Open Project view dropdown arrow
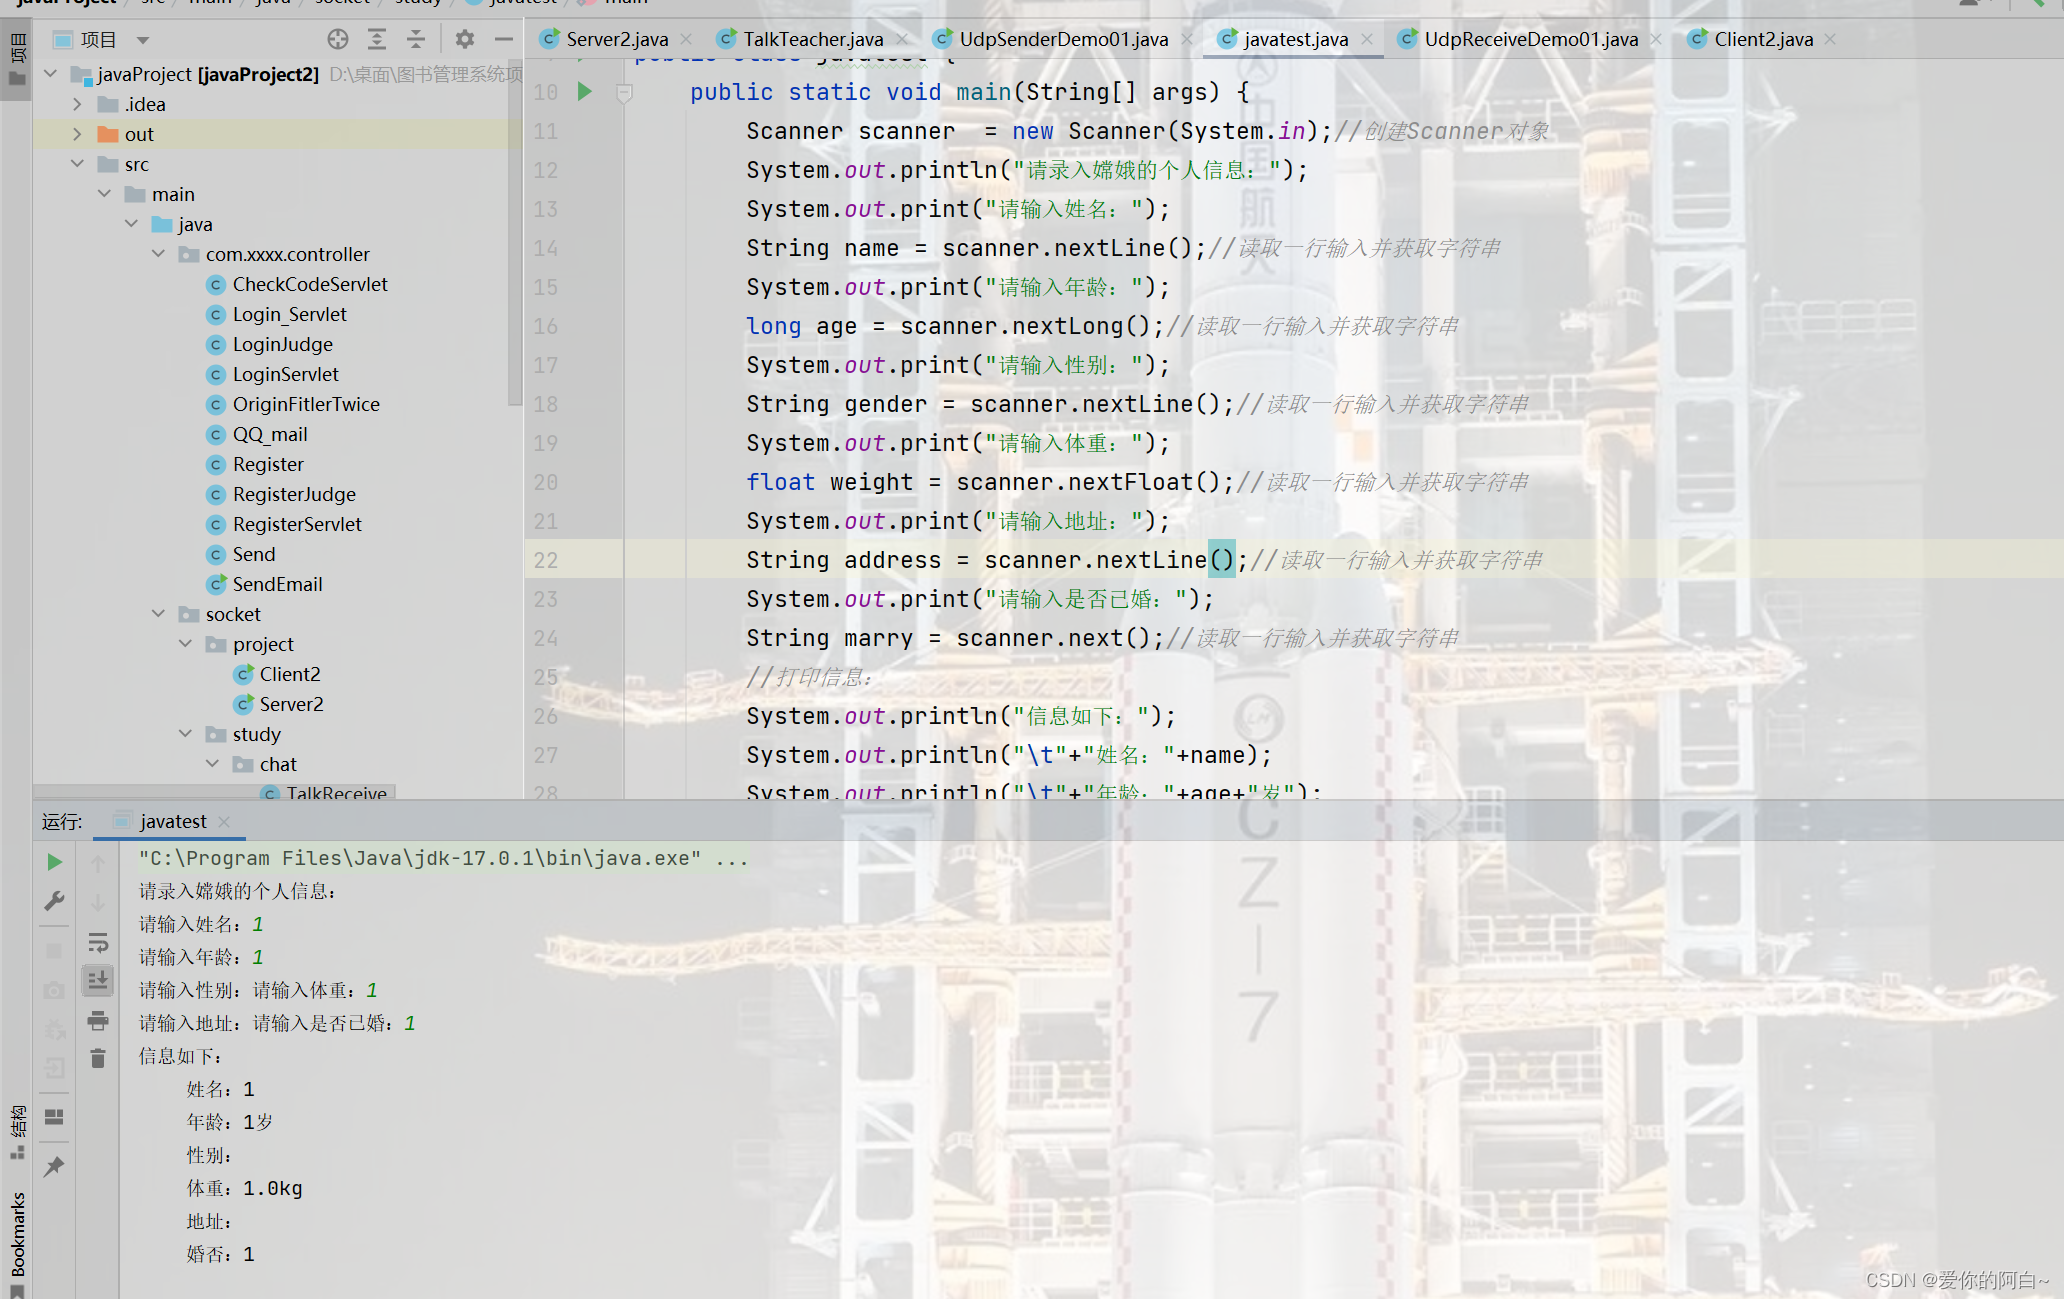The height and width of the screenshot is (1299, 2064). (143, 40)
